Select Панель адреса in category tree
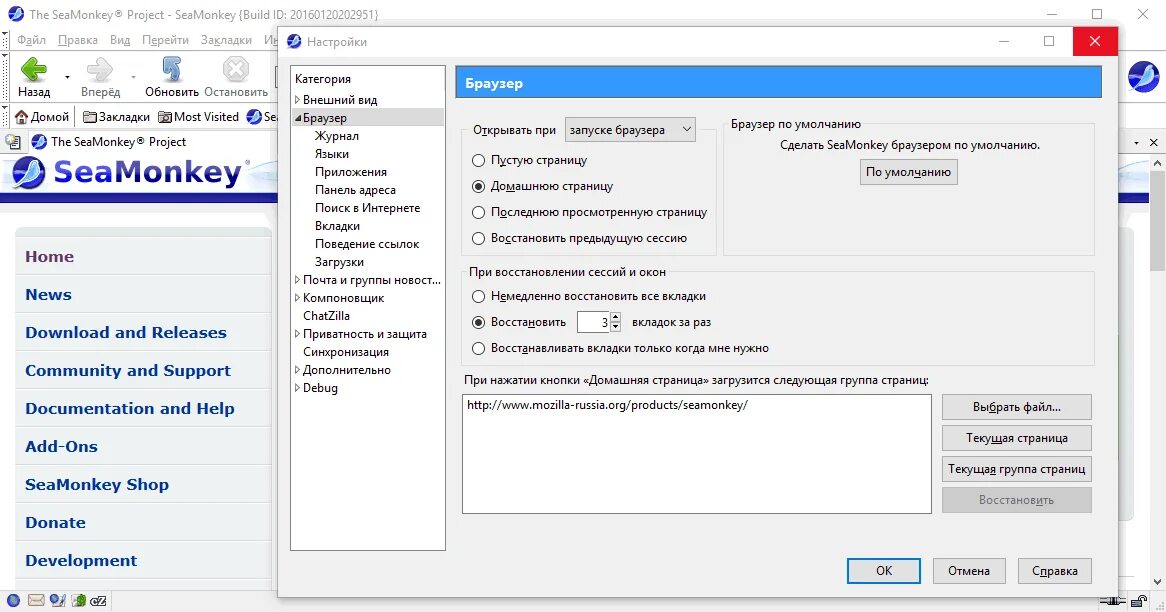 tap(355, 190)
